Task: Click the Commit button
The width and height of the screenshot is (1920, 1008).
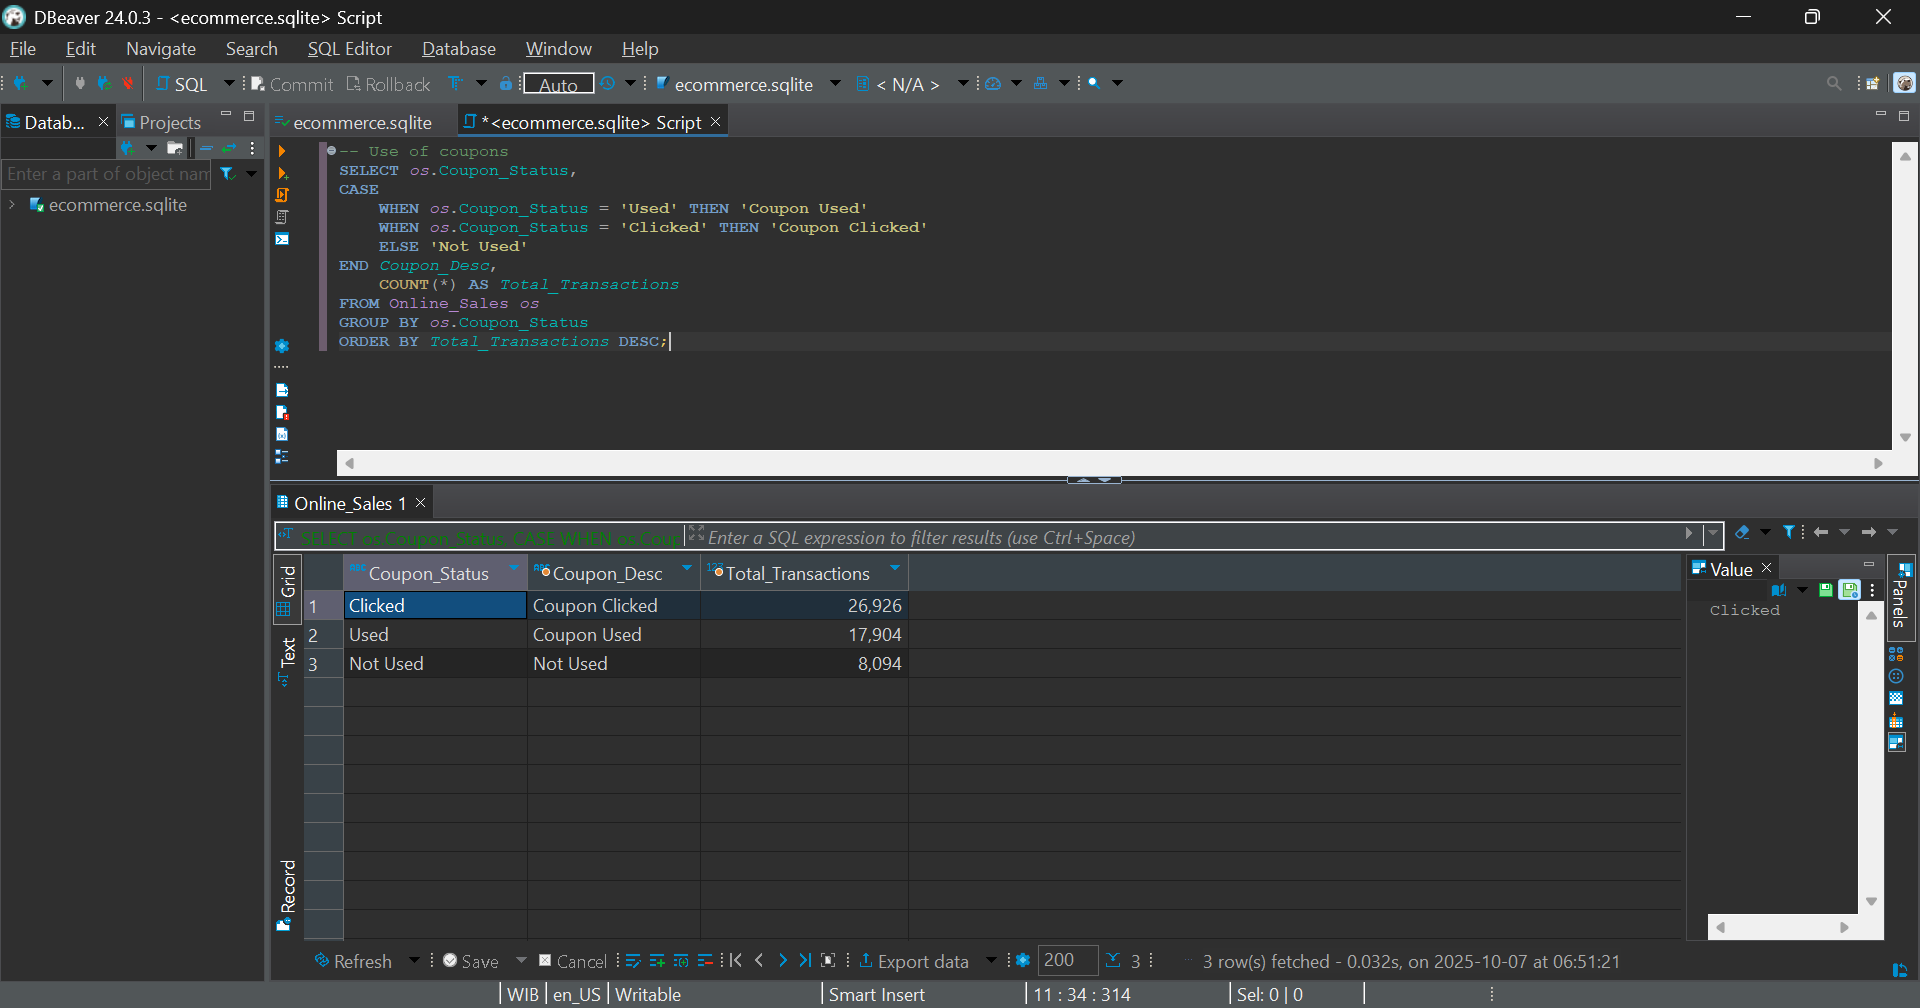Action: (291, 84)
